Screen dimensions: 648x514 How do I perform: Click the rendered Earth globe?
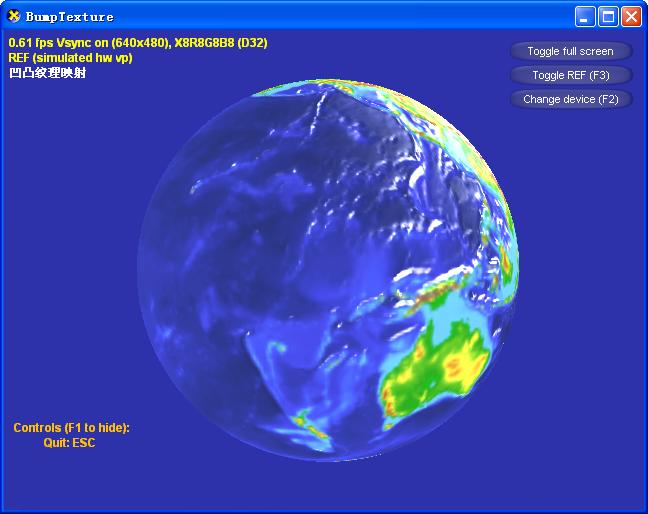point(328,271)
